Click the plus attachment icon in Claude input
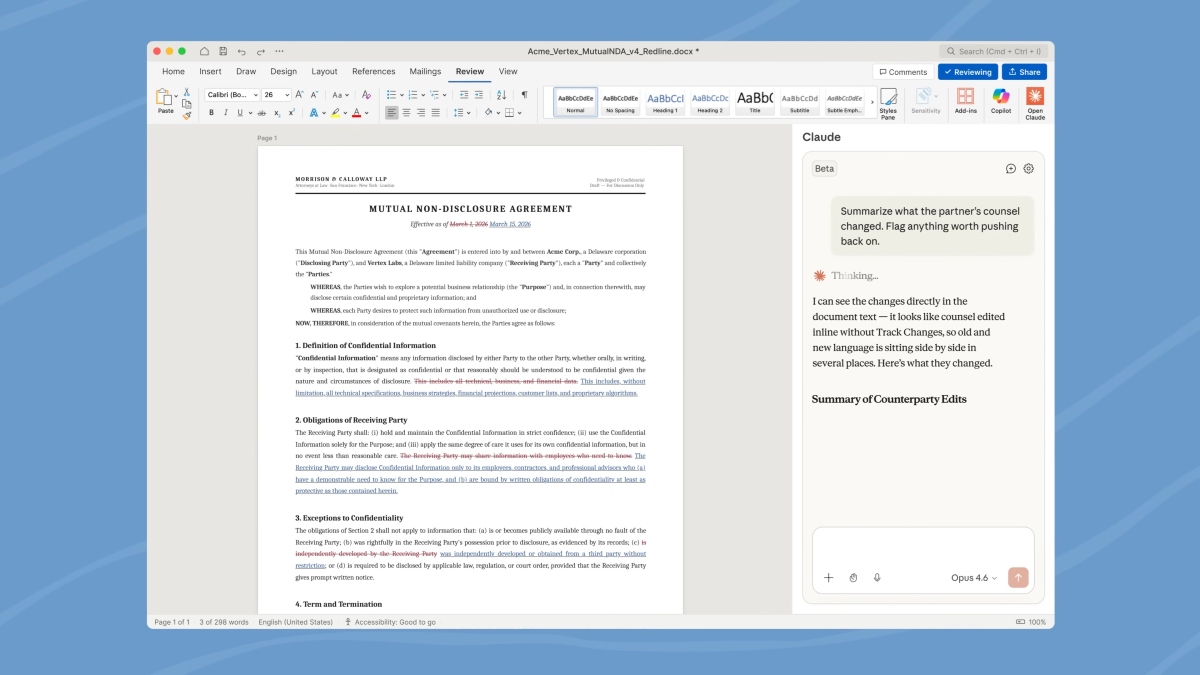This screenshot has width=1200, height=675. pyautogui.click(x=828, y=578)
